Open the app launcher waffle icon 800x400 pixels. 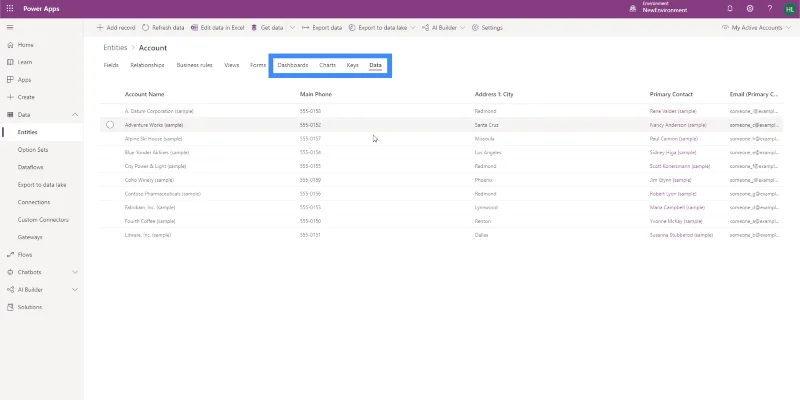coord(10,9)
